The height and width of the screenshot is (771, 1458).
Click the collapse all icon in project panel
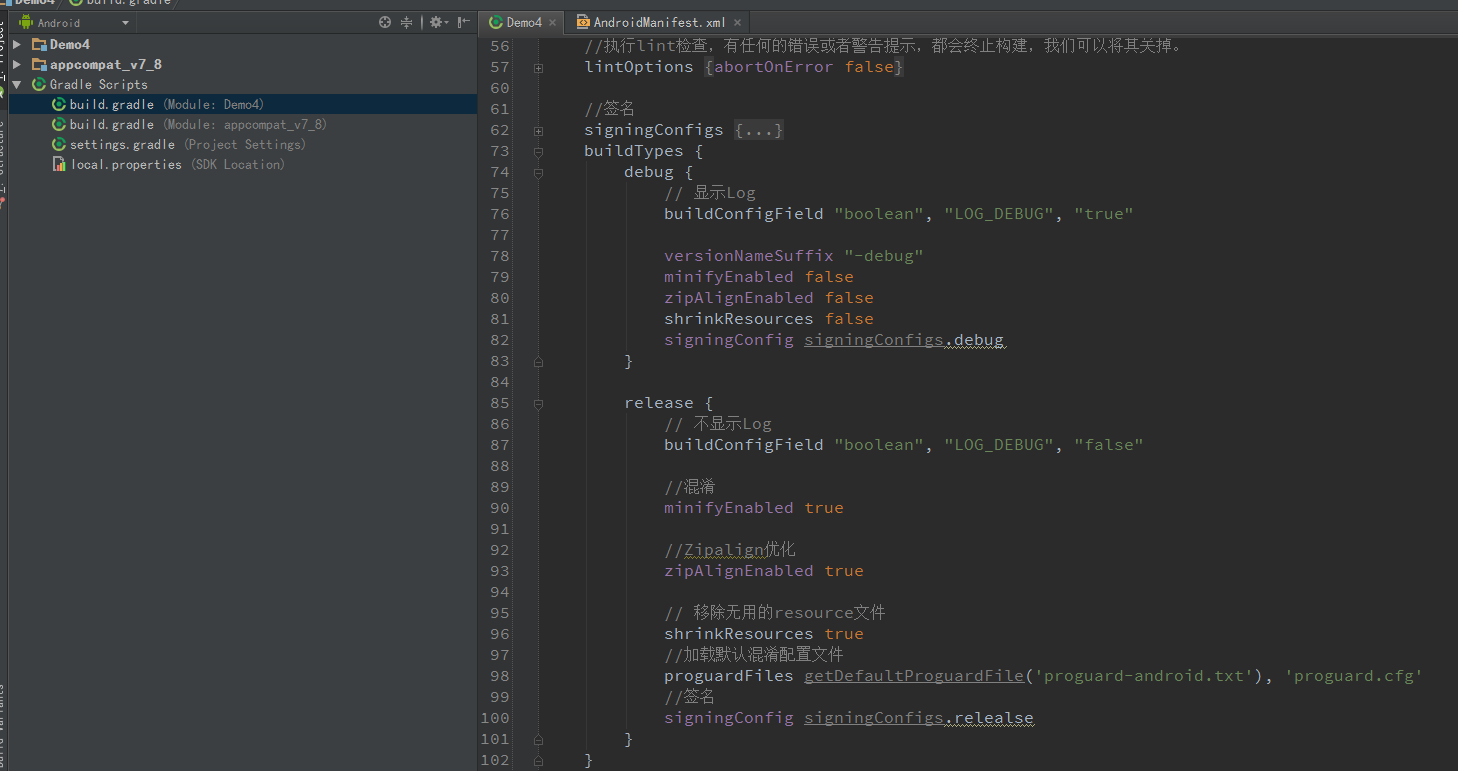click(x=407, y=22)
